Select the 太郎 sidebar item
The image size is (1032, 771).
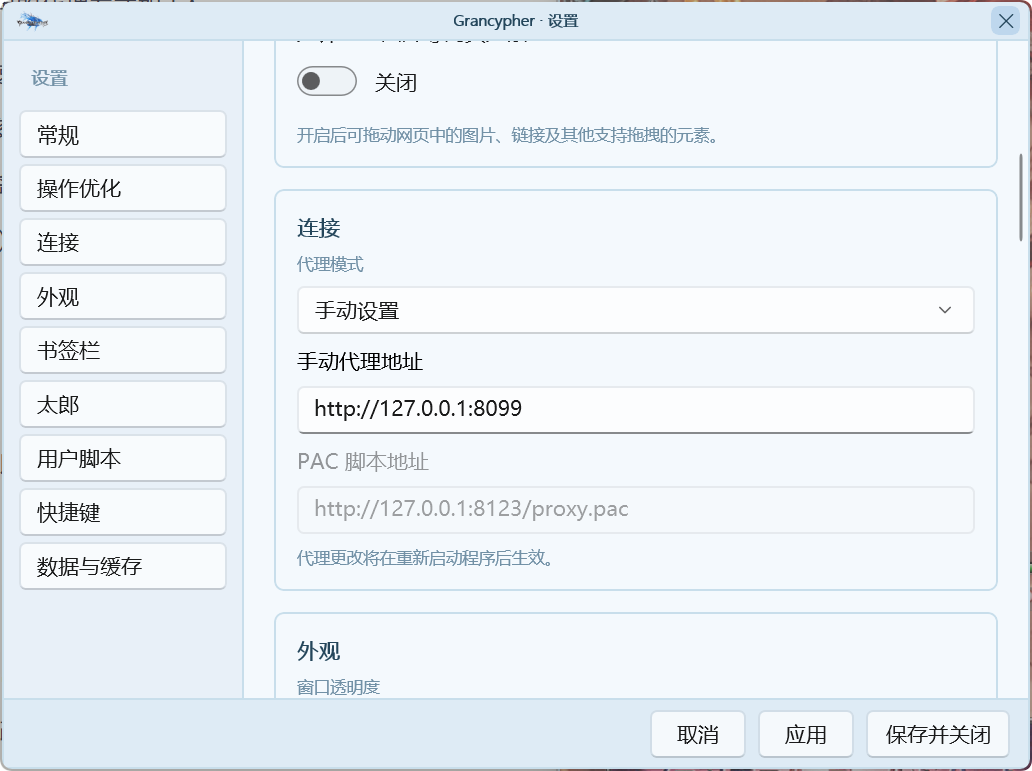pos(123,404)
